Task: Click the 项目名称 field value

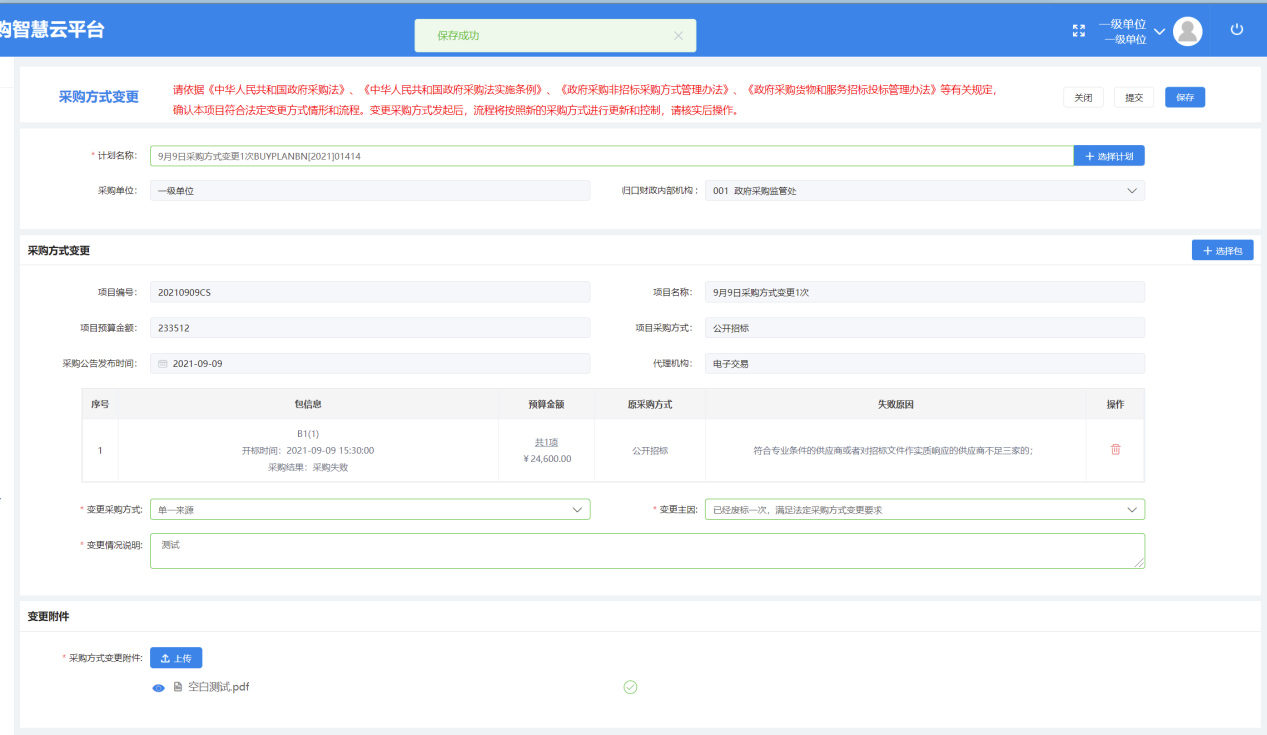Action: [x=925, y=292]
